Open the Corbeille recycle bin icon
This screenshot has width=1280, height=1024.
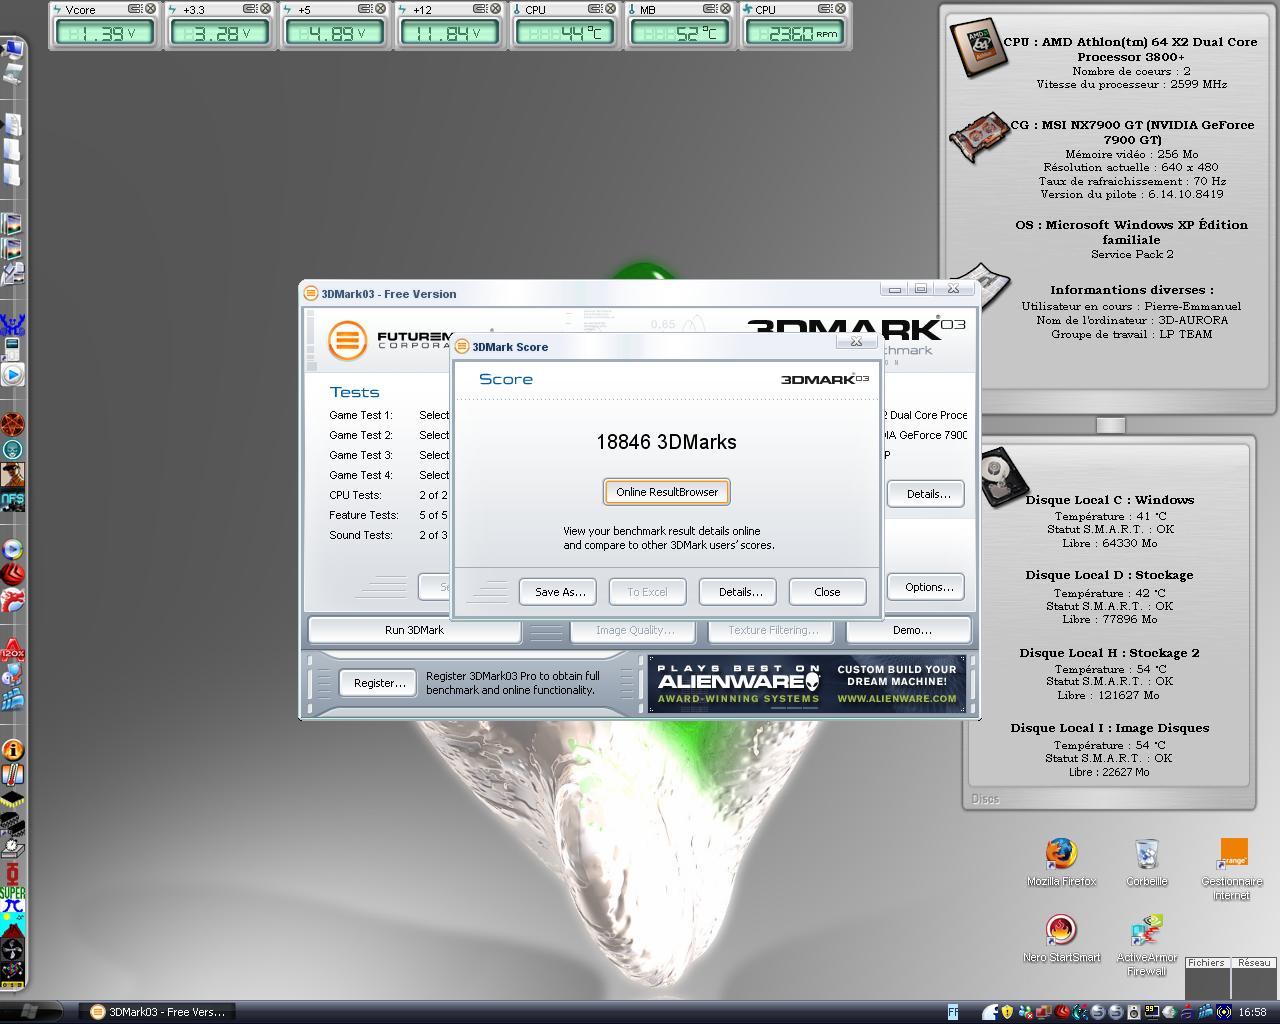coord(1146,862)
